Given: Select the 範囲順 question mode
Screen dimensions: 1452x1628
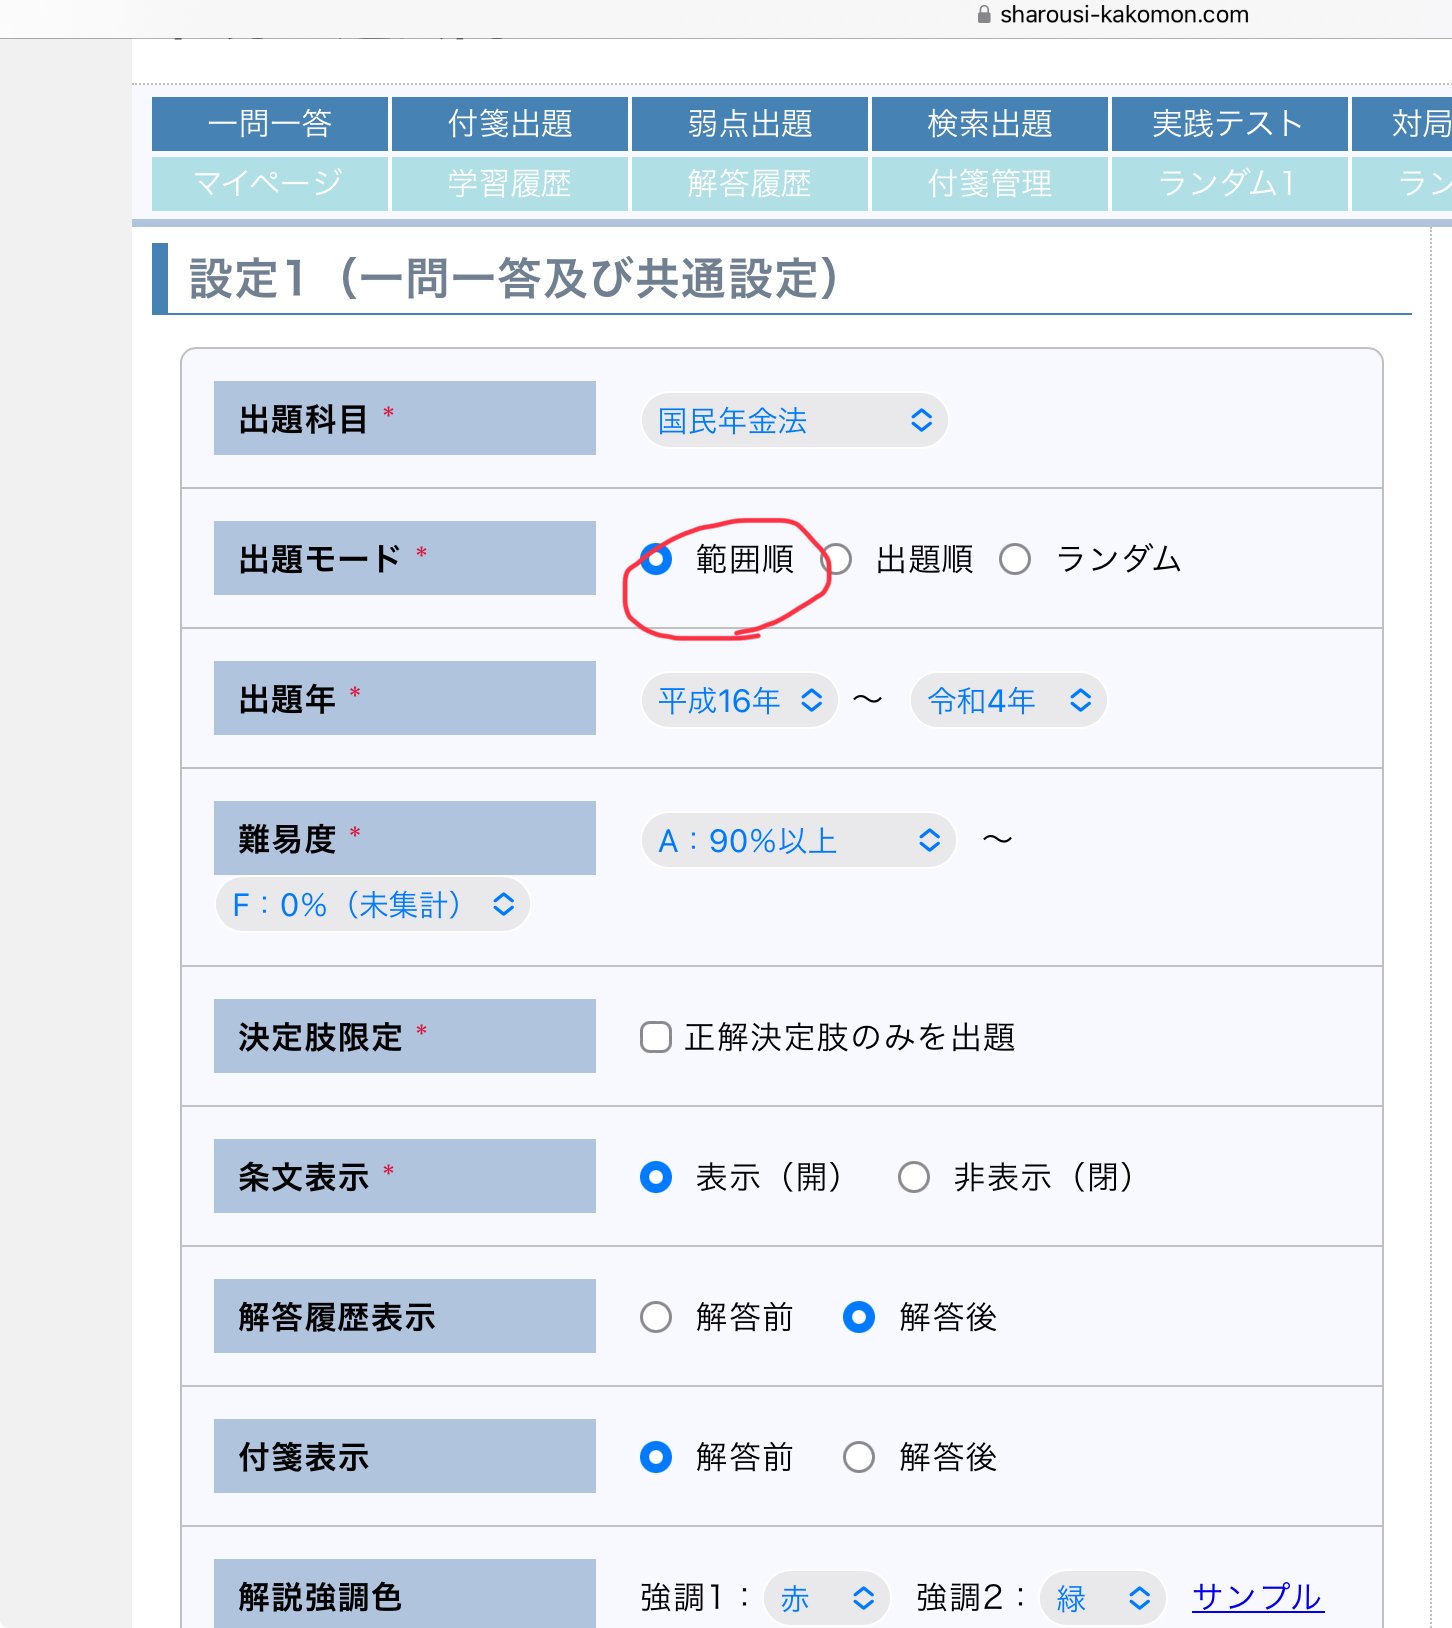Looking at the screenshot, I should pos(656,559).
